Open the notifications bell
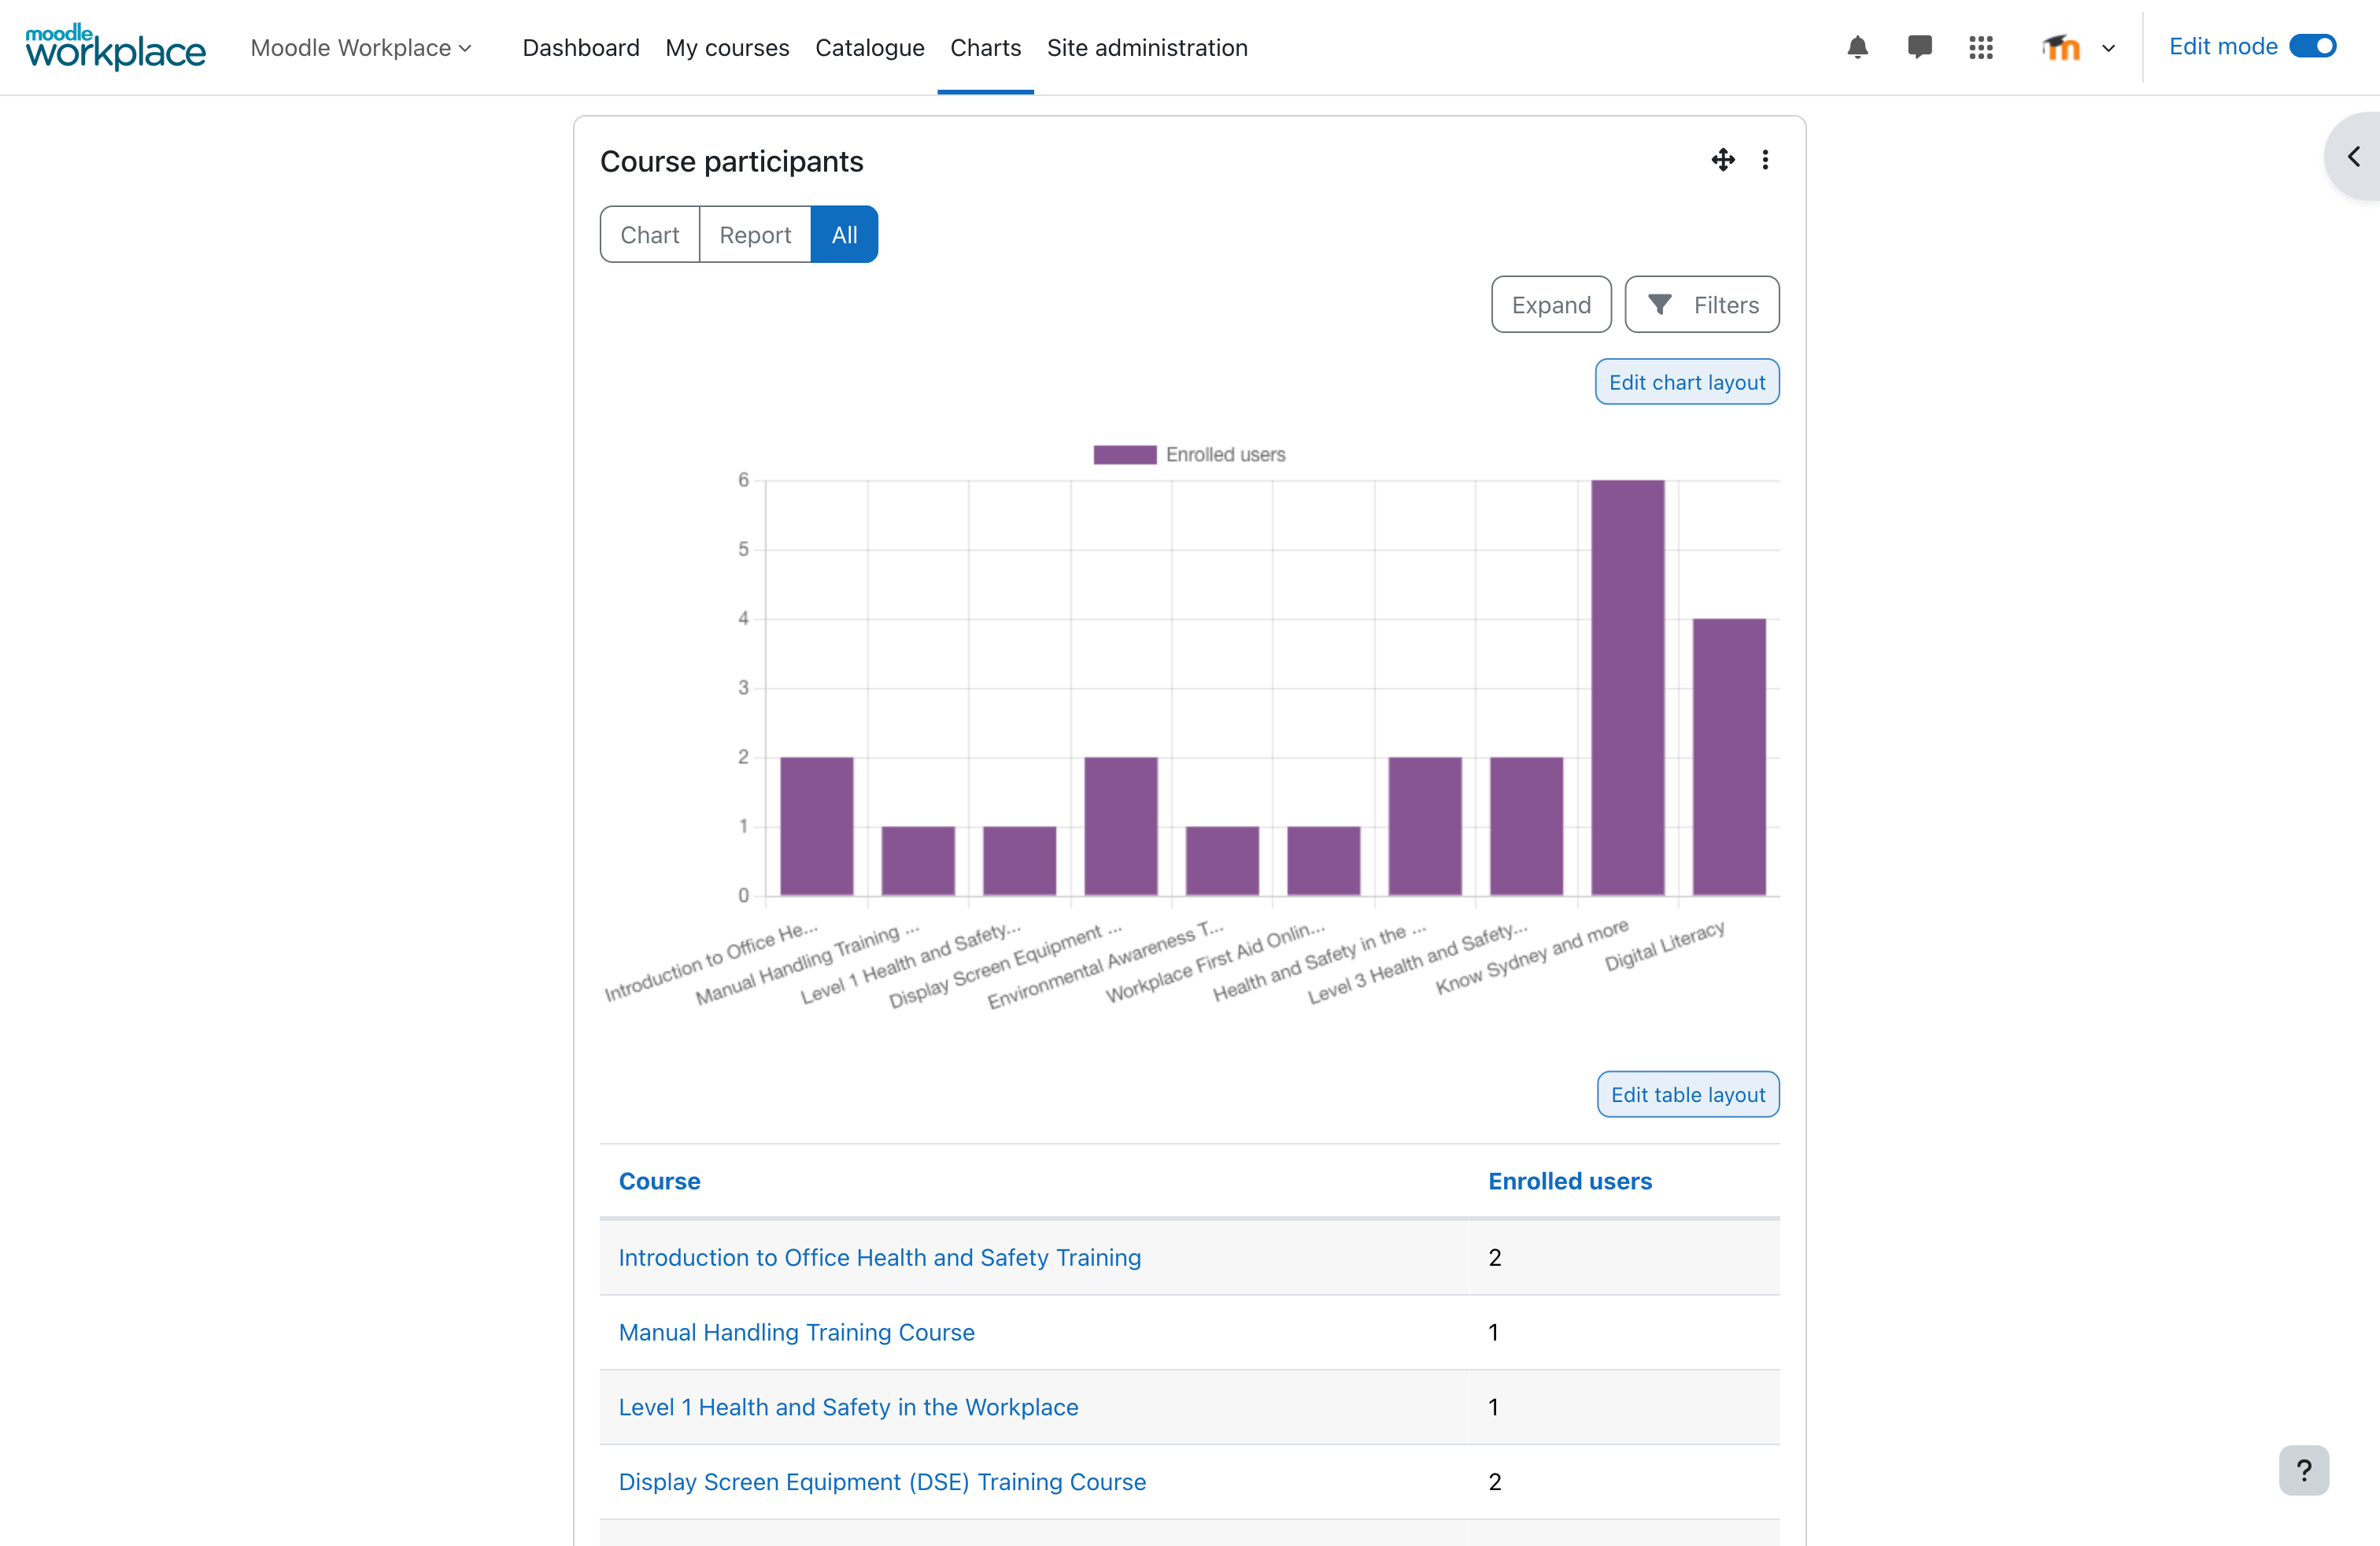The image size is (2380, 1546). (x=1857, y=47)
